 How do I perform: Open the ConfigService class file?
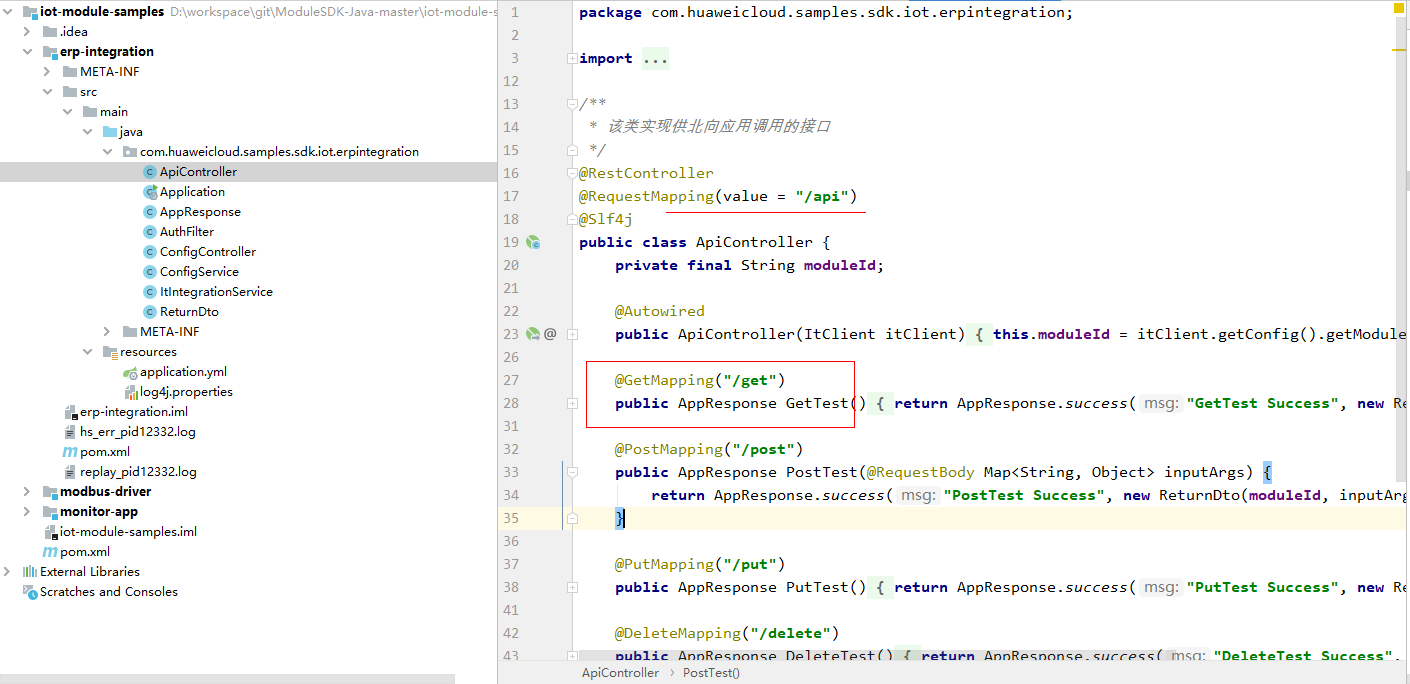pos(199,272)
